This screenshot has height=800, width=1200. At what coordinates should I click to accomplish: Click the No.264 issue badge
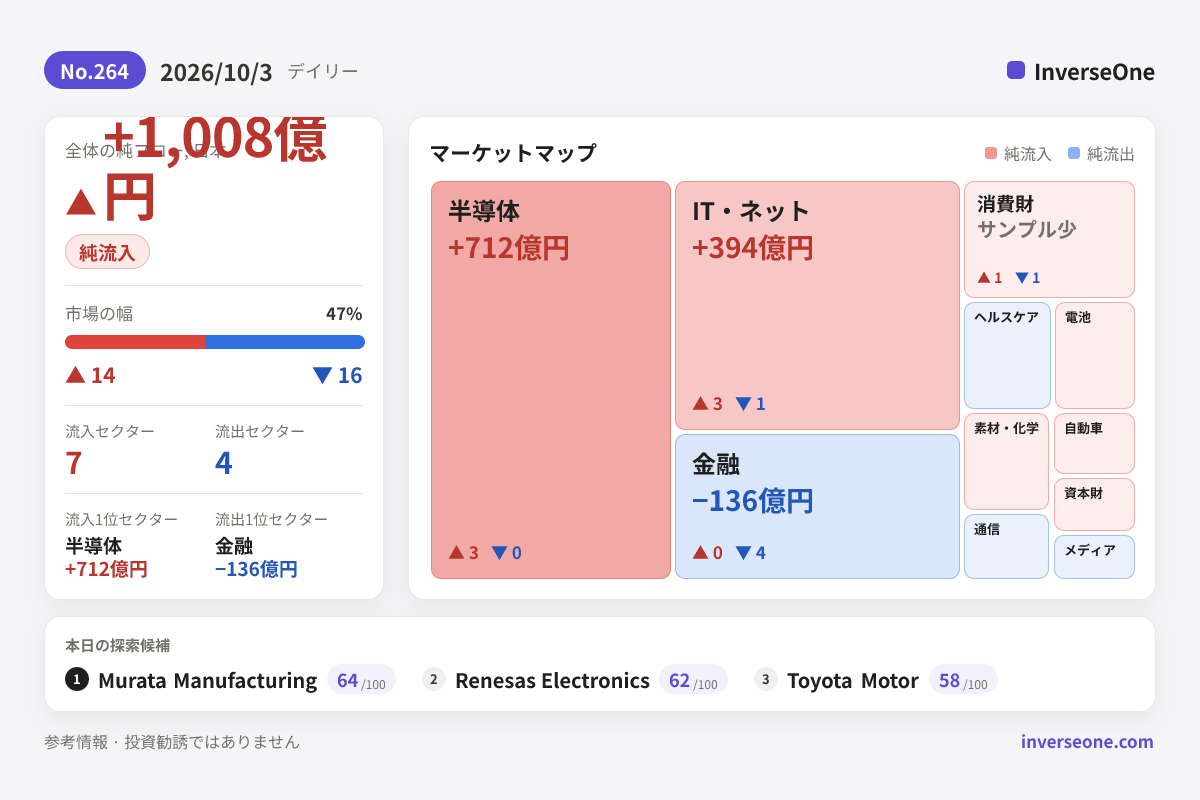(x=95, y=71)
